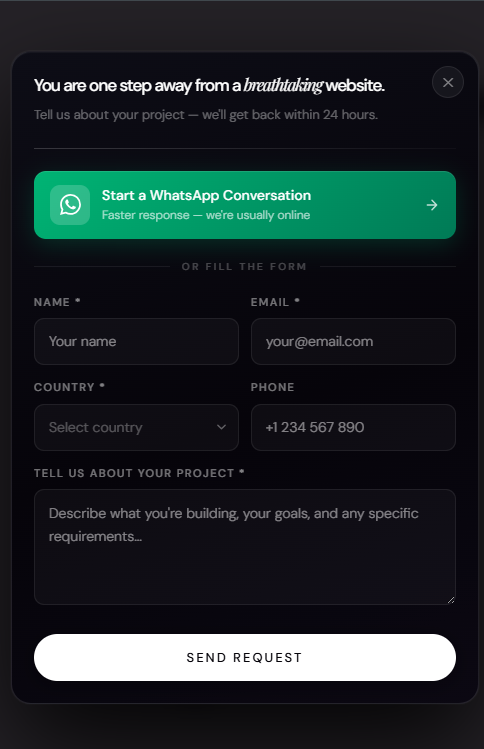Focus the Your name input field
Viewport: 484px width, 749px height.
(136, 342)
